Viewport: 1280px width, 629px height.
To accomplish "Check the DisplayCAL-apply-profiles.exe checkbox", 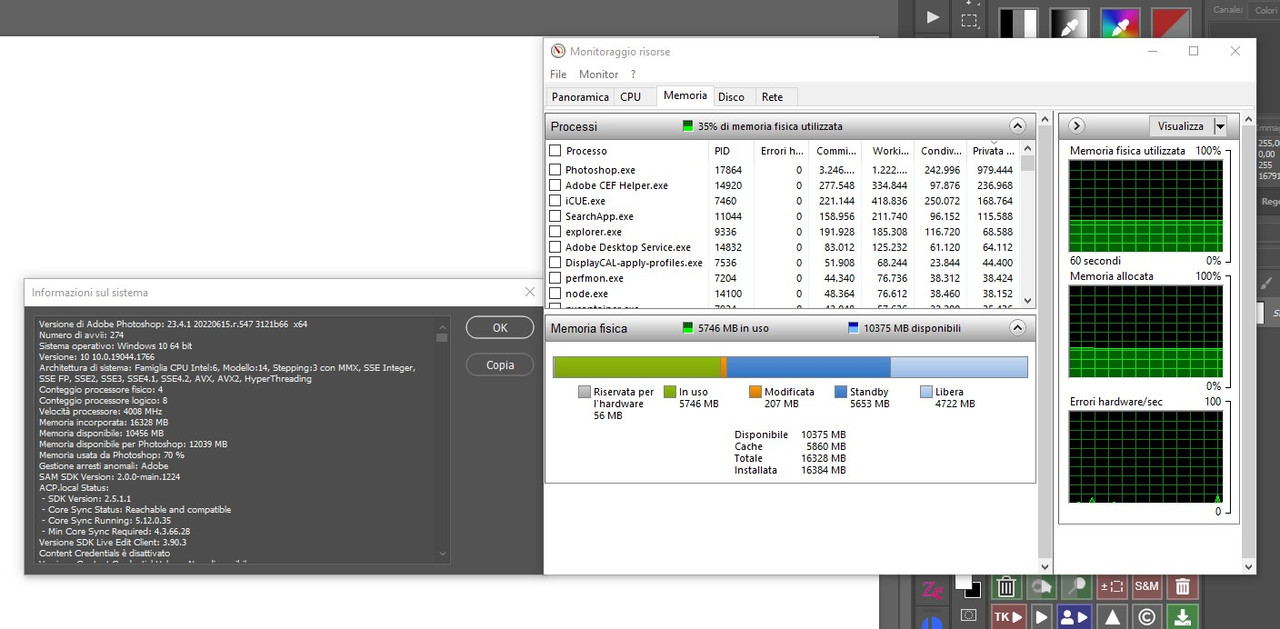I will point(555,263).
